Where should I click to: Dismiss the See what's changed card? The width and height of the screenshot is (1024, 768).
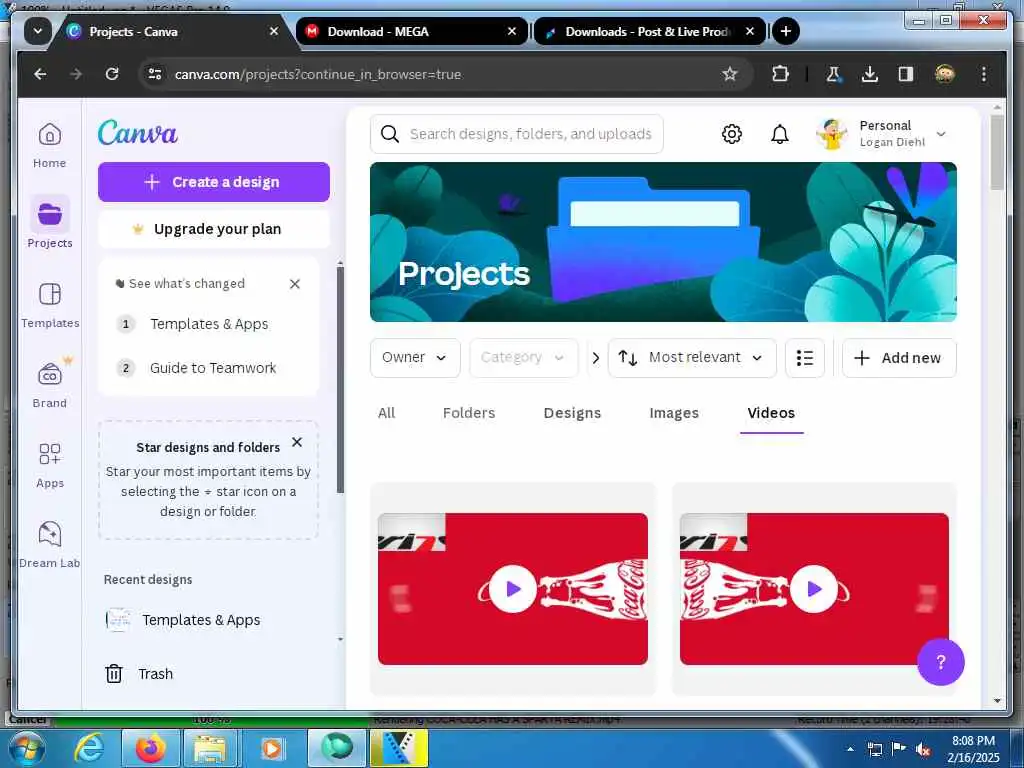[x=295, y=283]
